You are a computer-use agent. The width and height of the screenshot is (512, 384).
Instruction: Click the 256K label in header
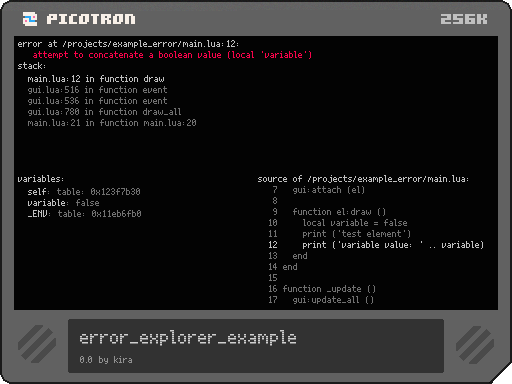464,19
